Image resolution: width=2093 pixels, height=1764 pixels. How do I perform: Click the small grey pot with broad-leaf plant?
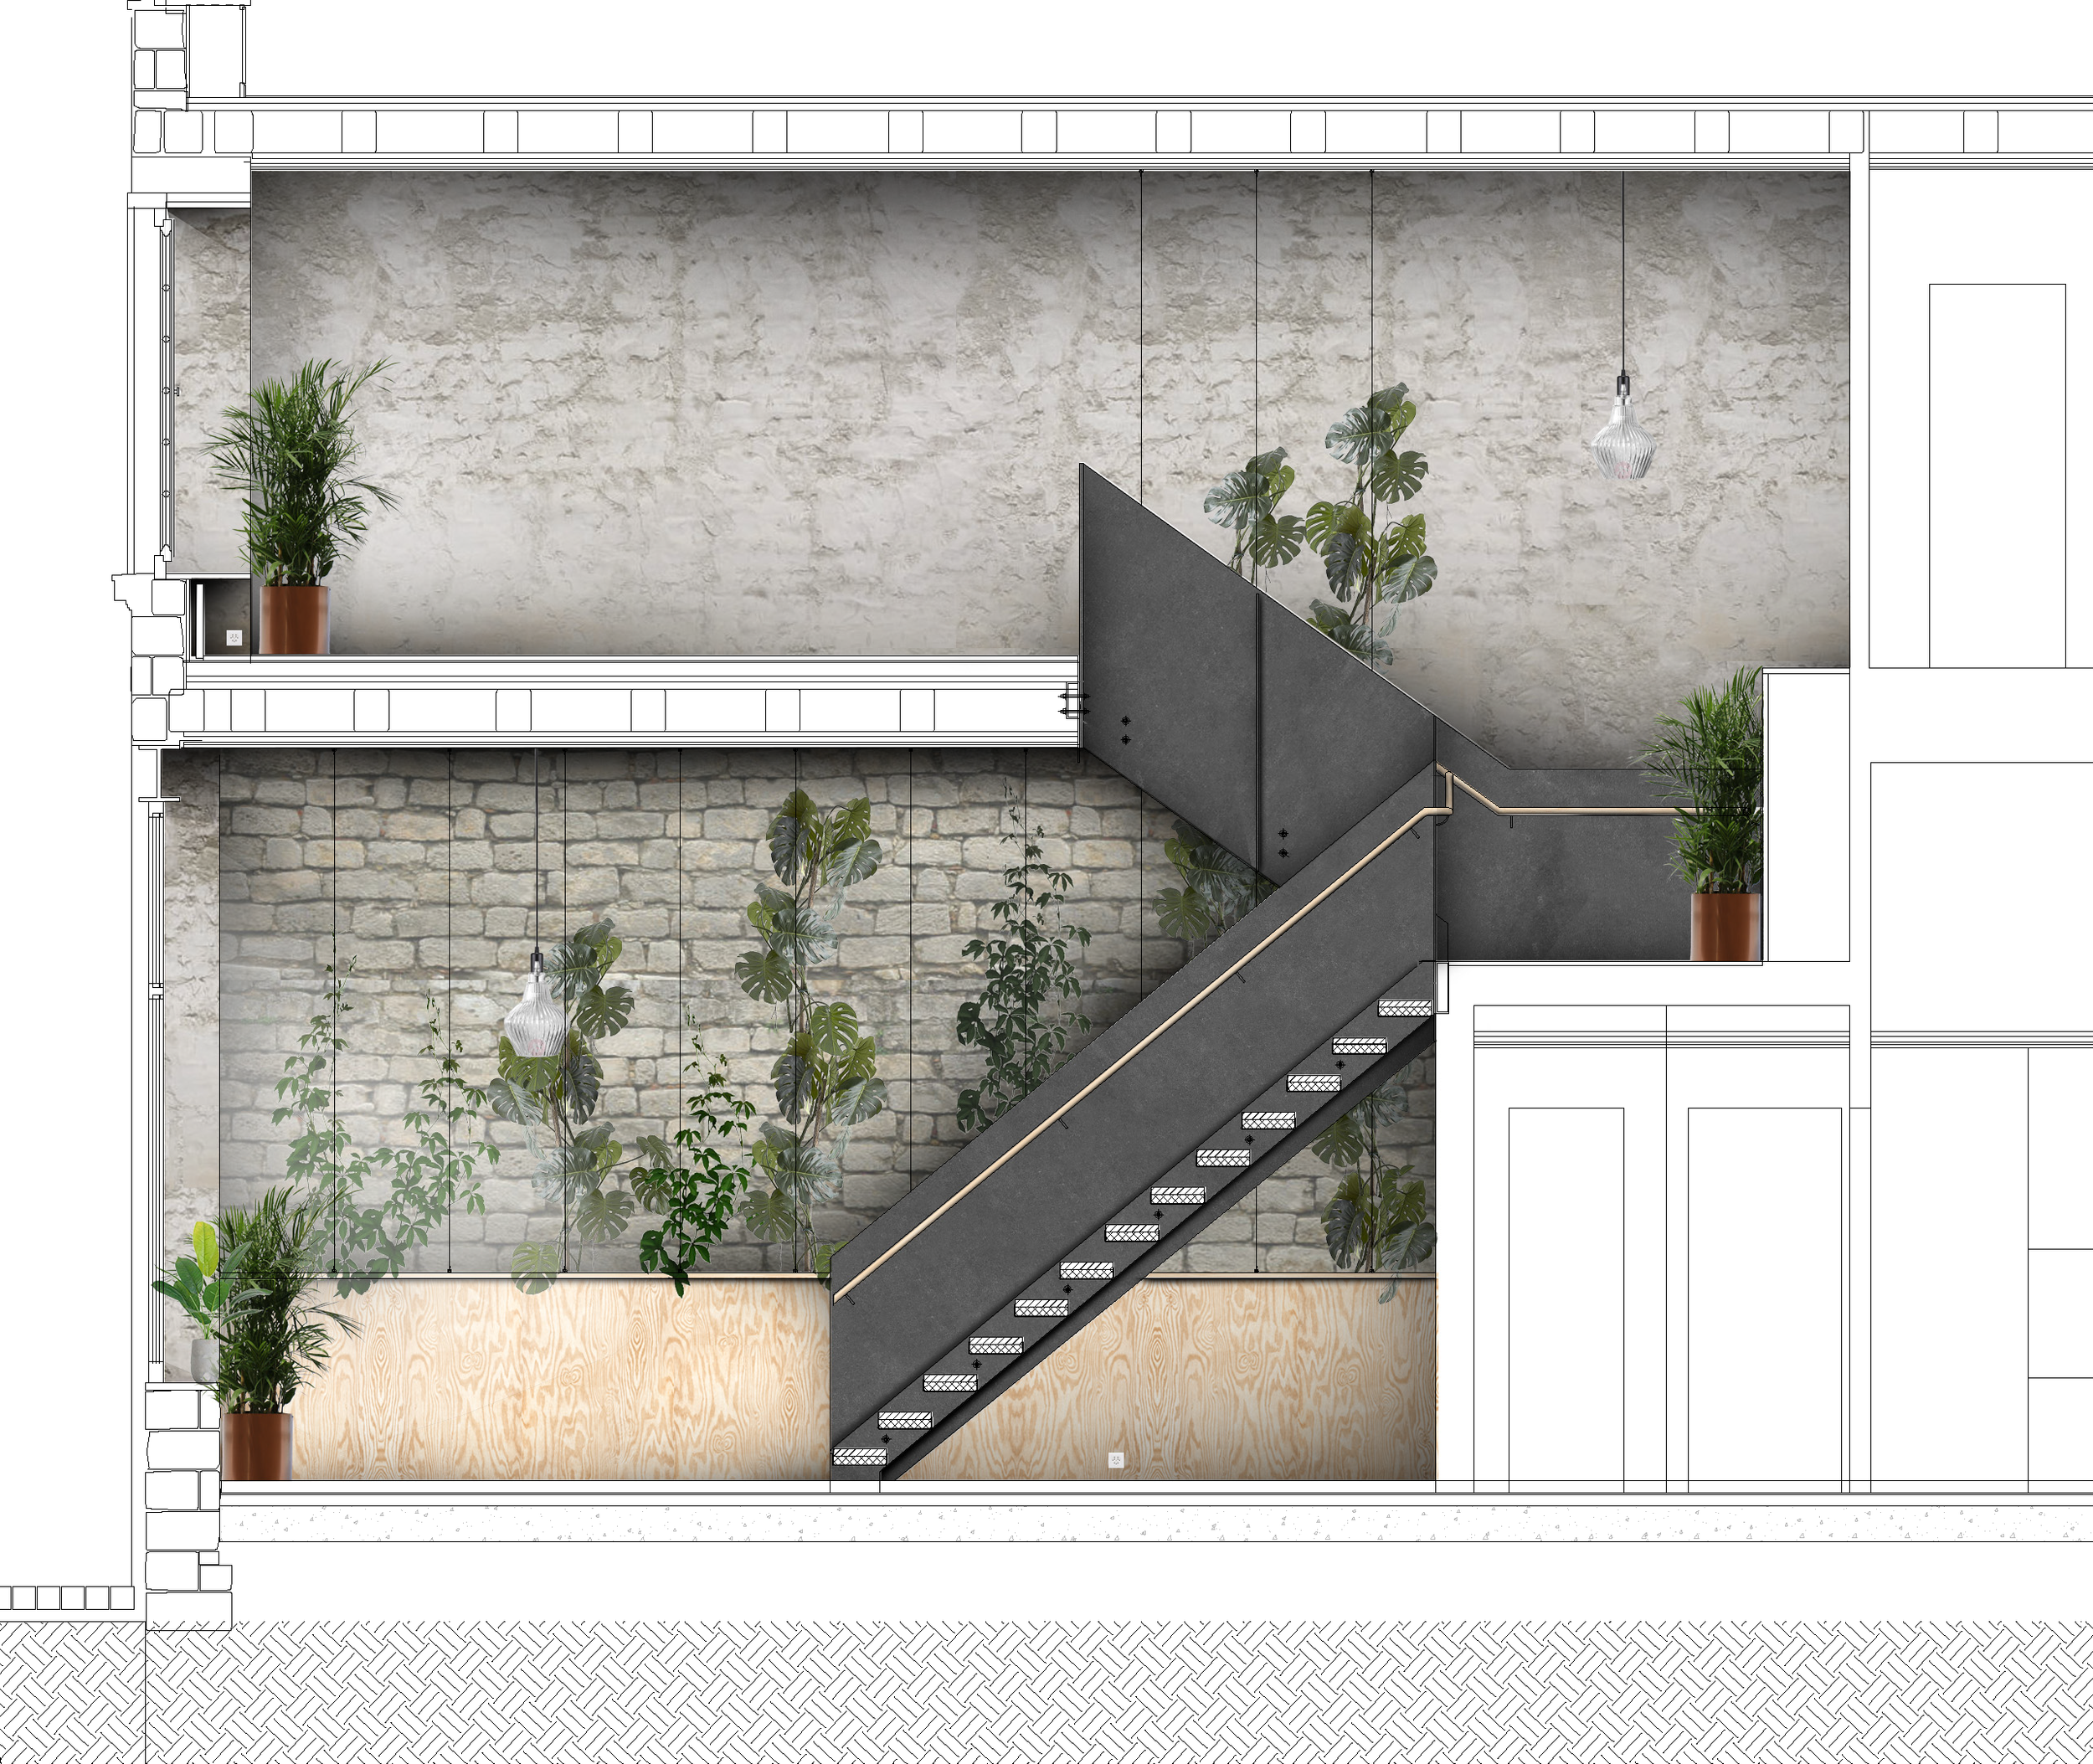click(203, 1358)
